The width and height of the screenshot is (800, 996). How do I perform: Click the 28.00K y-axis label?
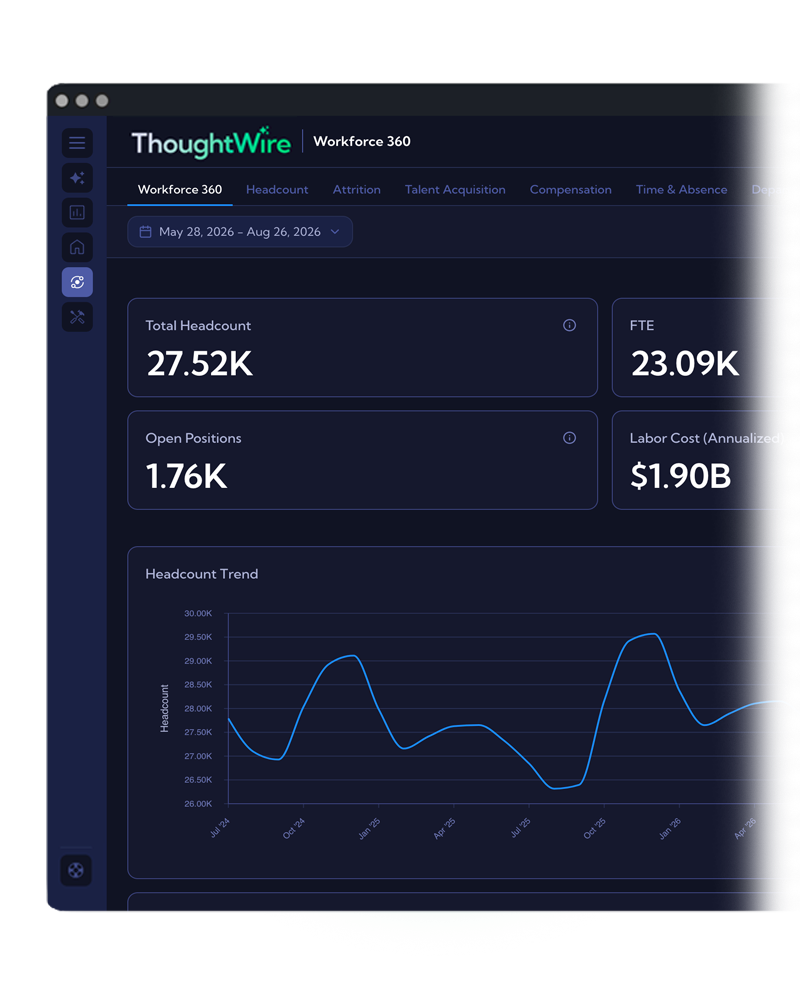click(x=198, y=708)
